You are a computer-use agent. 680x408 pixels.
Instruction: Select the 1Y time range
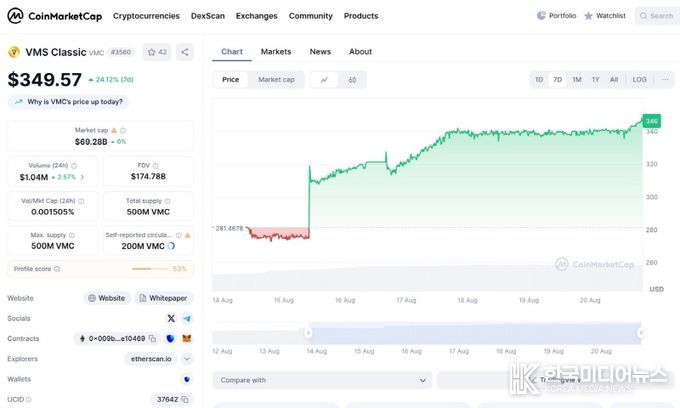click(x=595, y=80)
